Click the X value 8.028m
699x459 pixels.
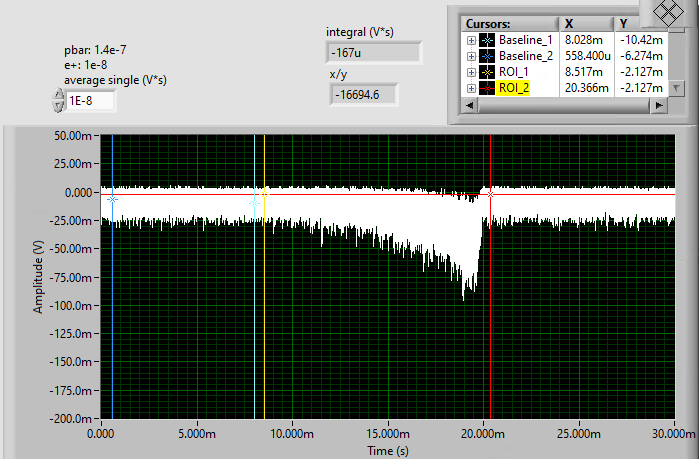point(584,40)
